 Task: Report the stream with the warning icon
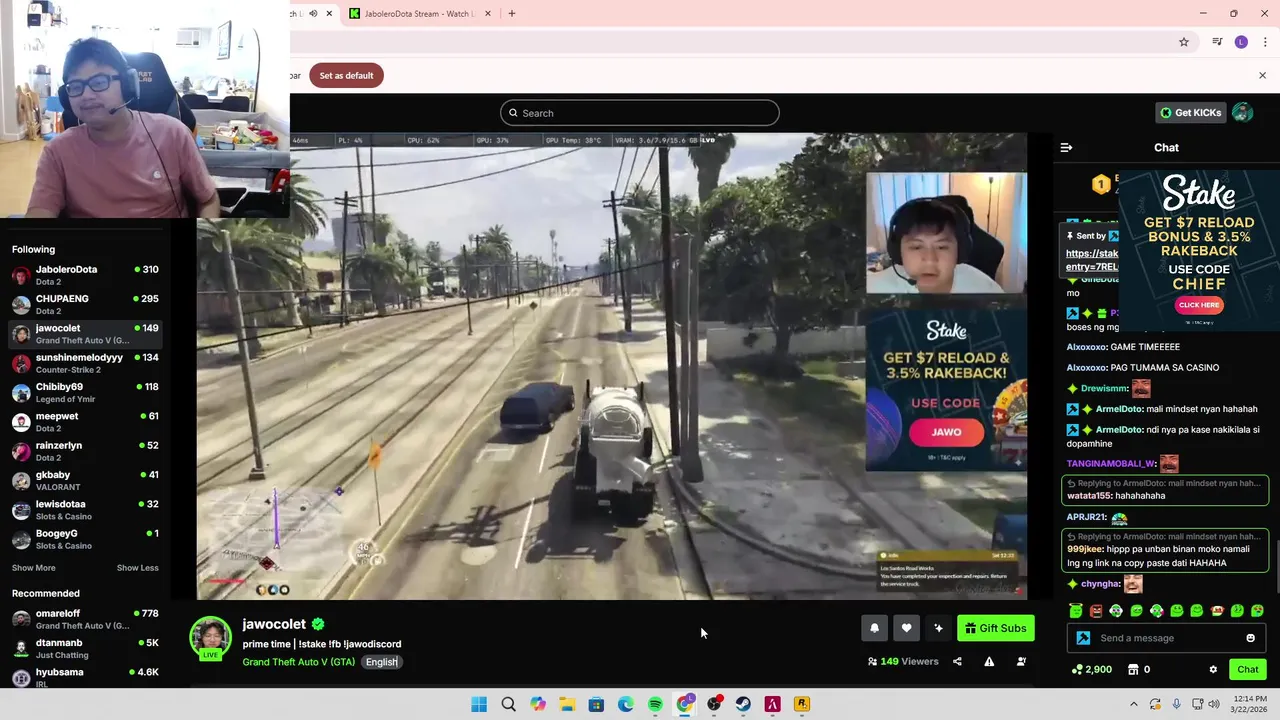click(x=989, y=661)
